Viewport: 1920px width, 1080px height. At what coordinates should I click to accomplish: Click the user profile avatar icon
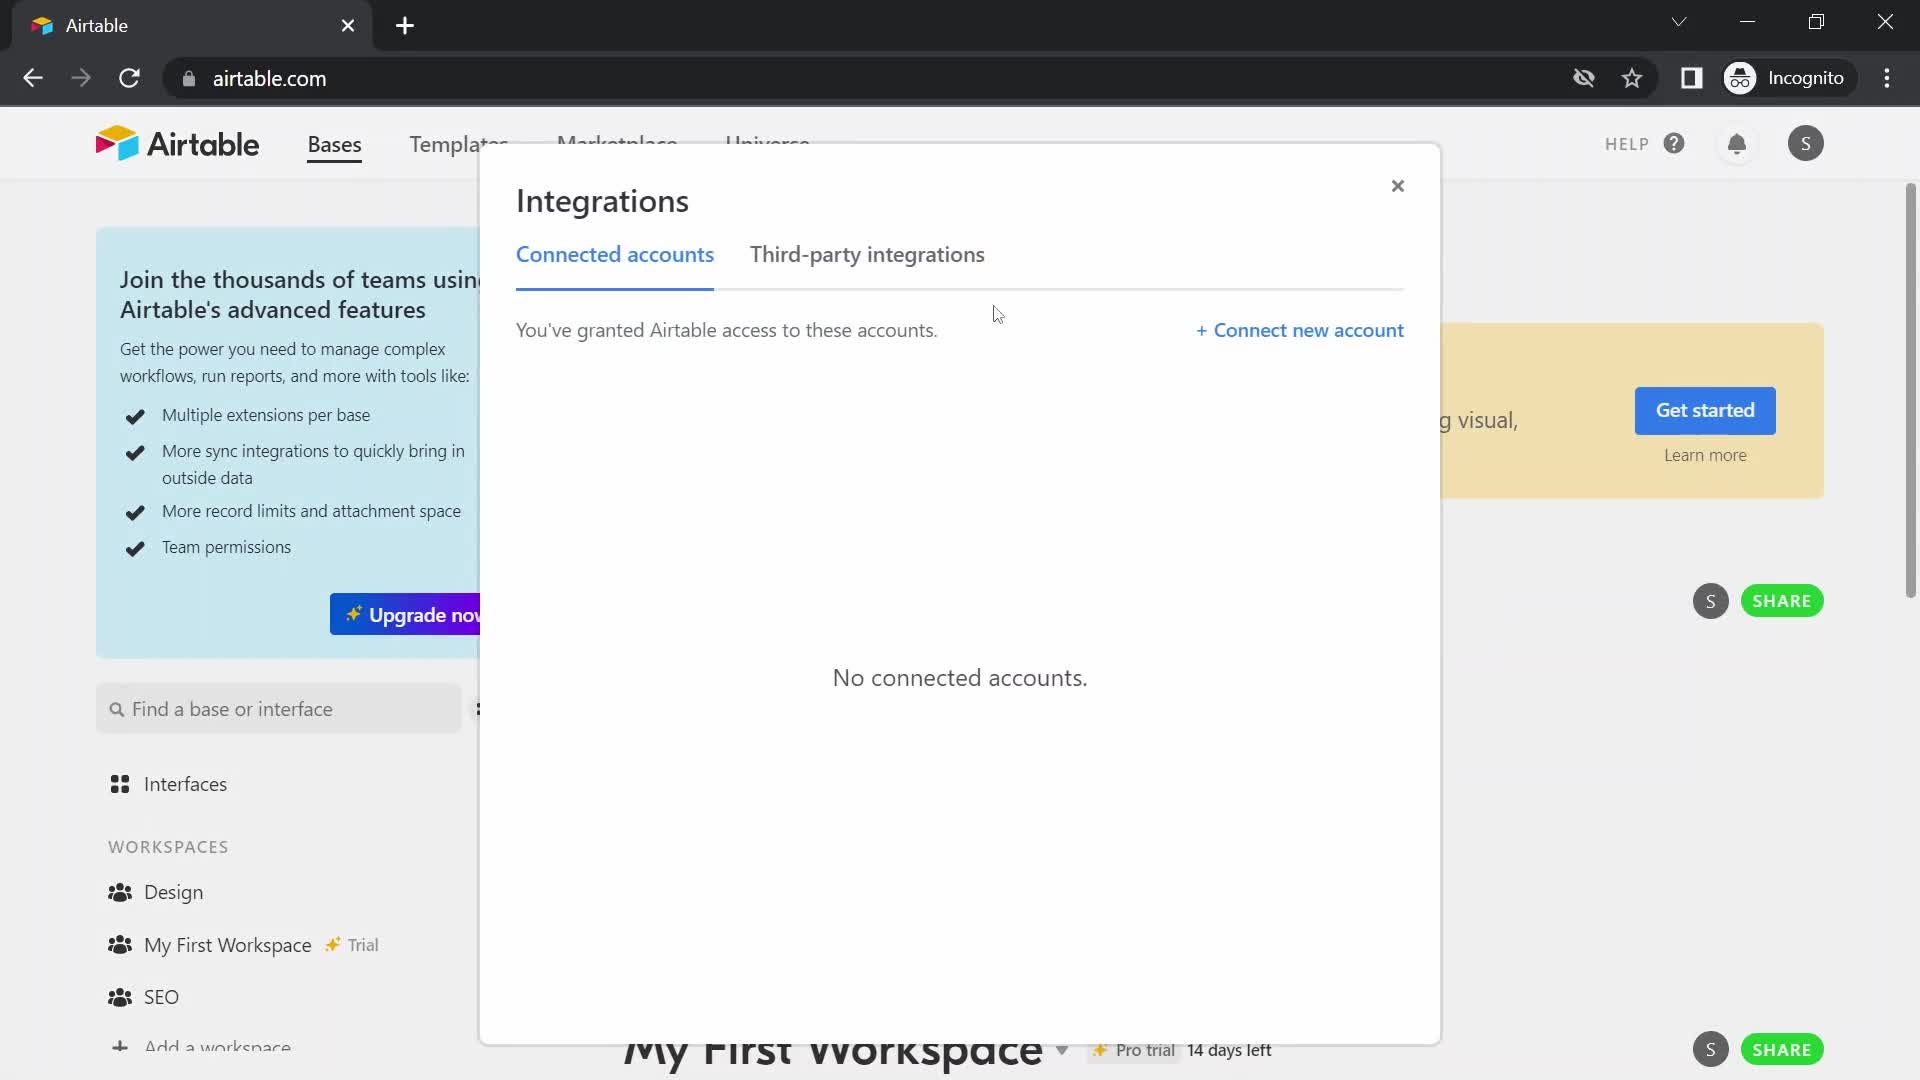pos(1807,142)
